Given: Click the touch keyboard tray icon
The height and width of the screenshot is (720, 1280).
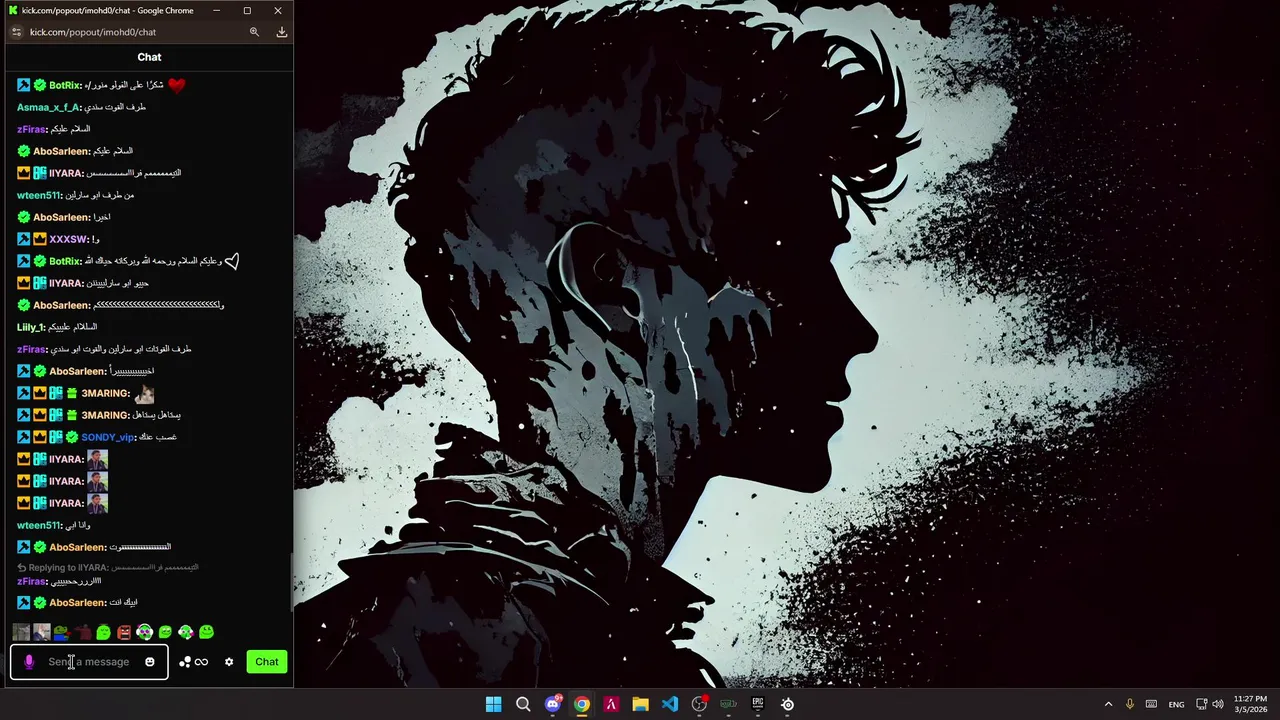Looking at the screenshot, I should [1151, 704].
